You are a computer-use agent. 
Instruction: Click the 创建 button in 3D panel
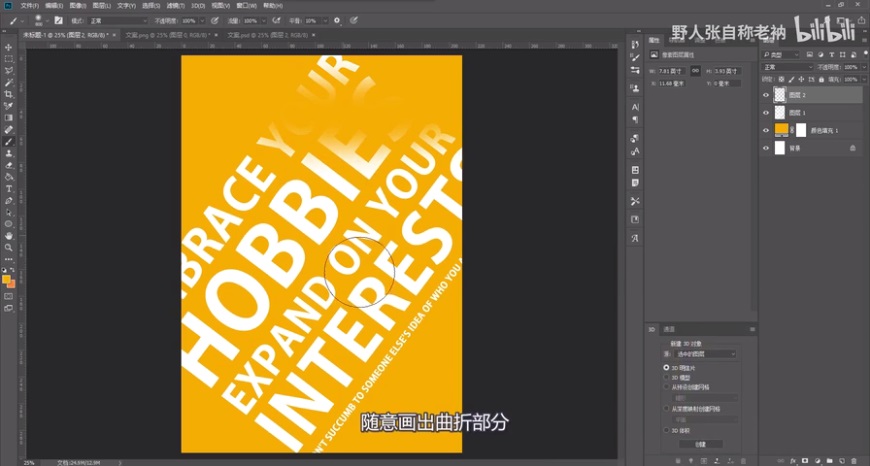point(701,444)
